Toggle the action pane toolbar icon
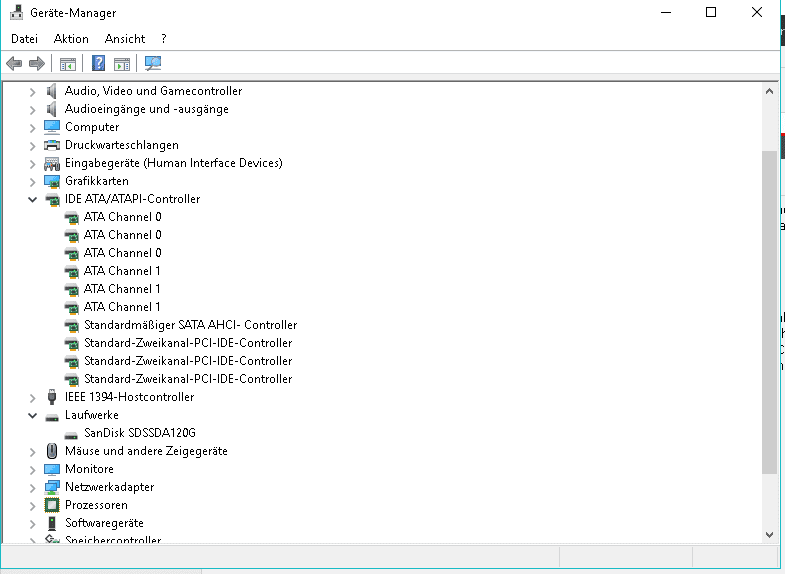Screen dimensions: 785x574 (x=122, y=64)
